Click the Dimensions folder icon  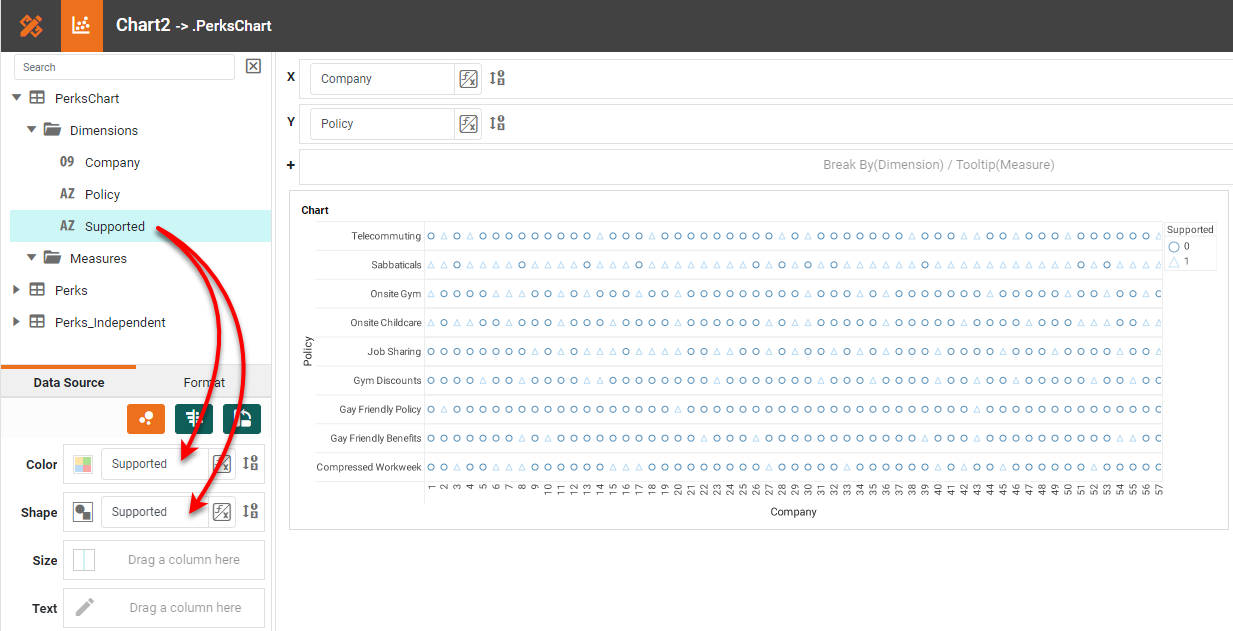(53, 130)
